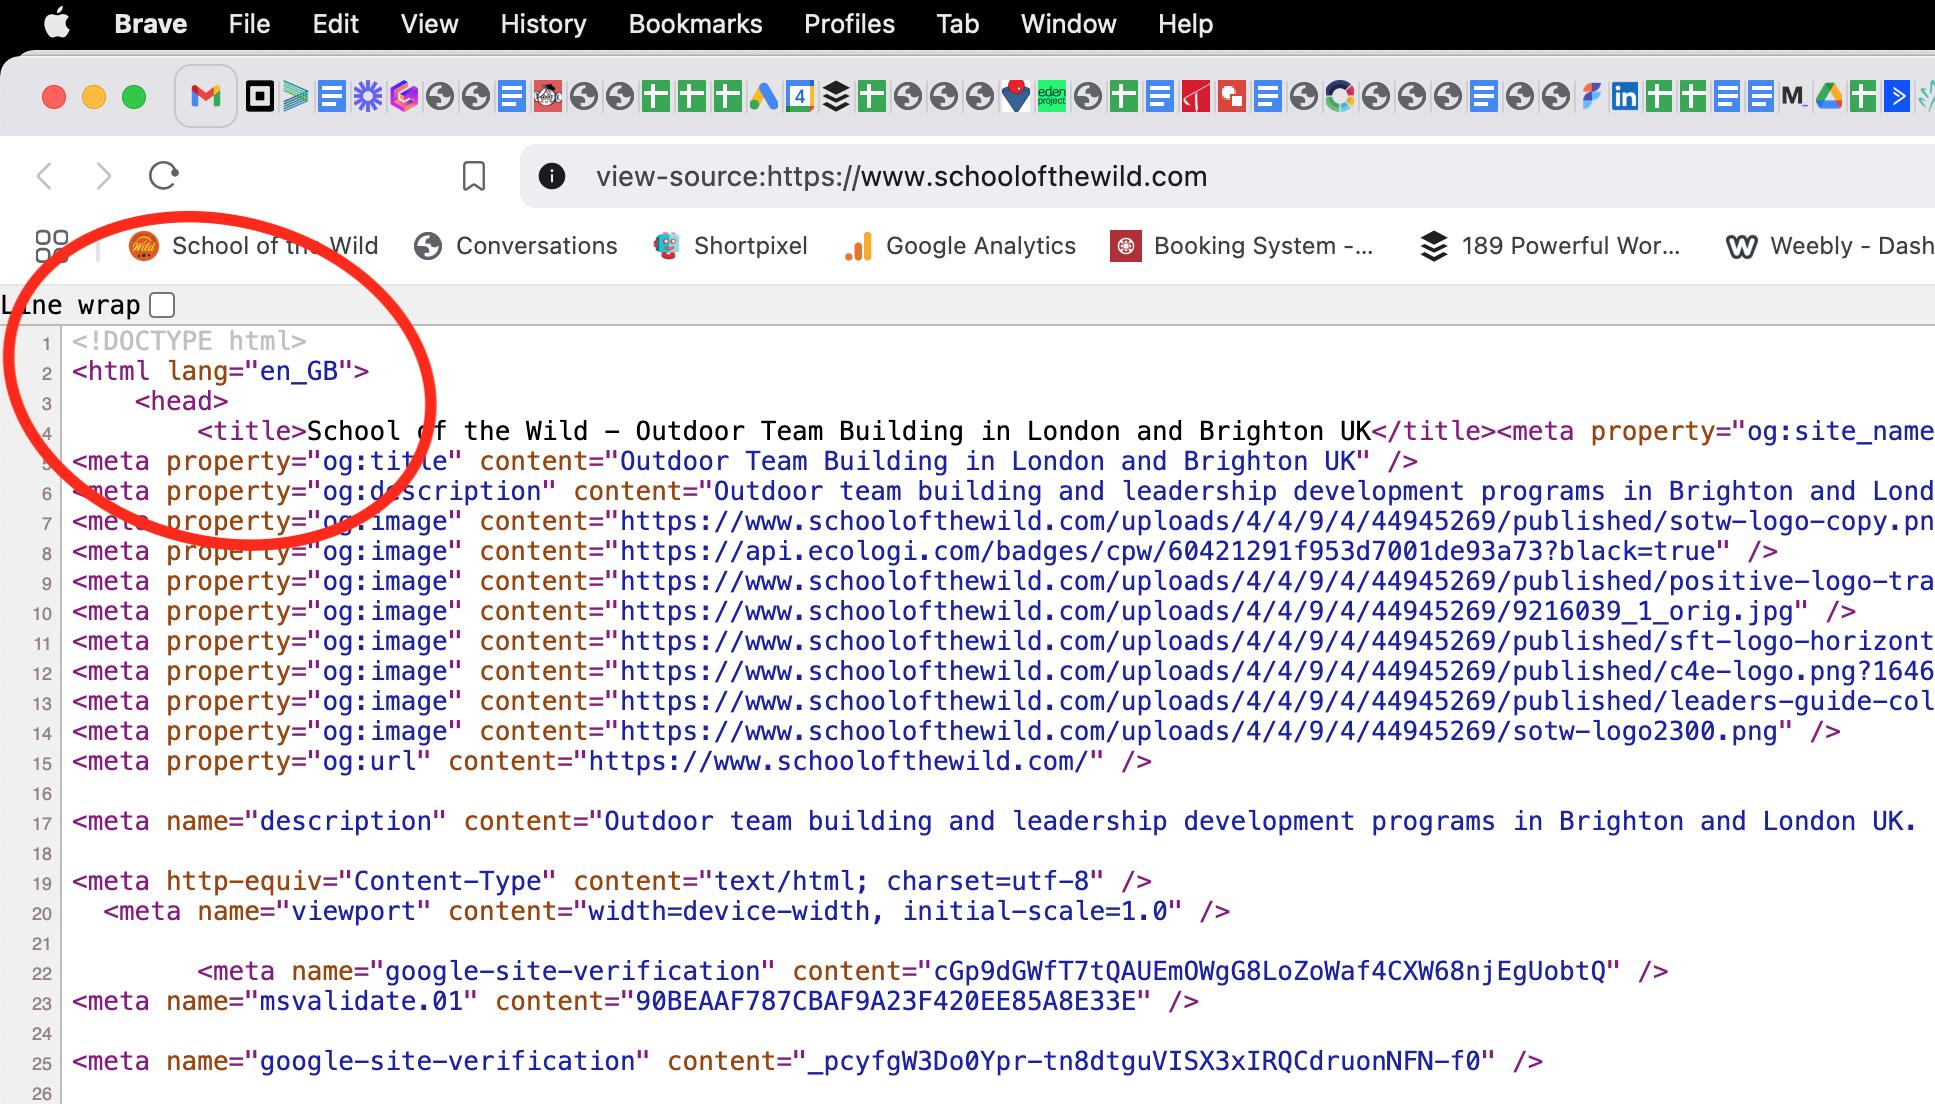This screenshot has width=1935, height=1104.
Task: Open the tab groups grid icon
Action: pyautogui.click(x=52, y=246)
